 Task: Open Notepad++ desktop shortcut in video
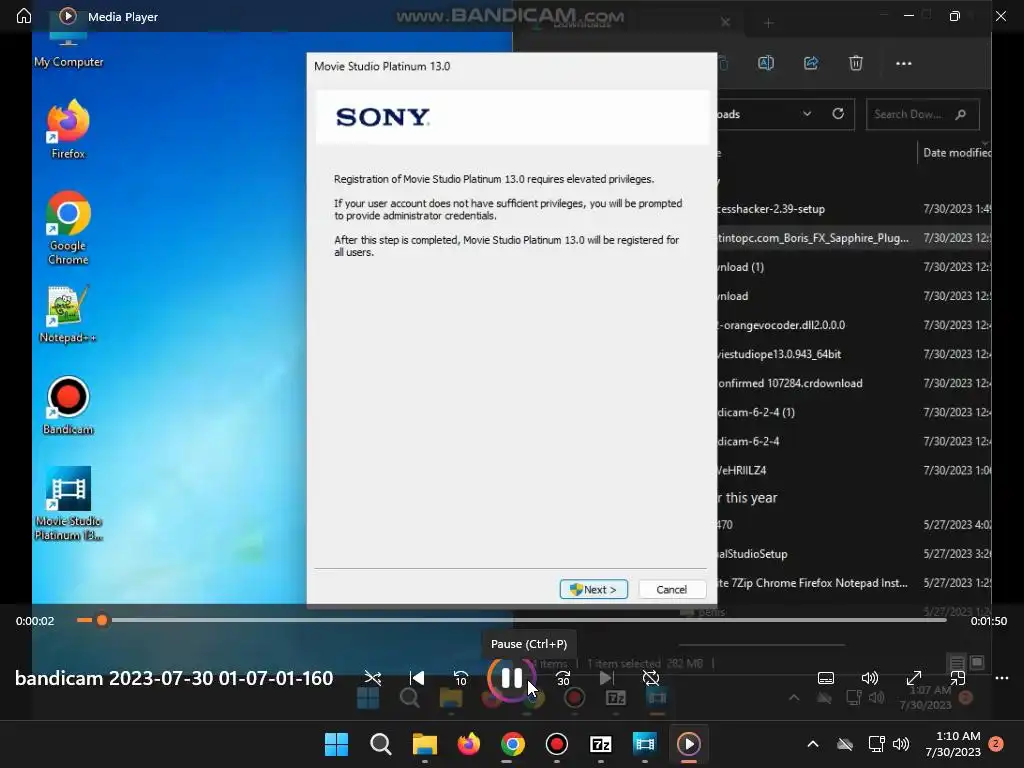point(68,315)
